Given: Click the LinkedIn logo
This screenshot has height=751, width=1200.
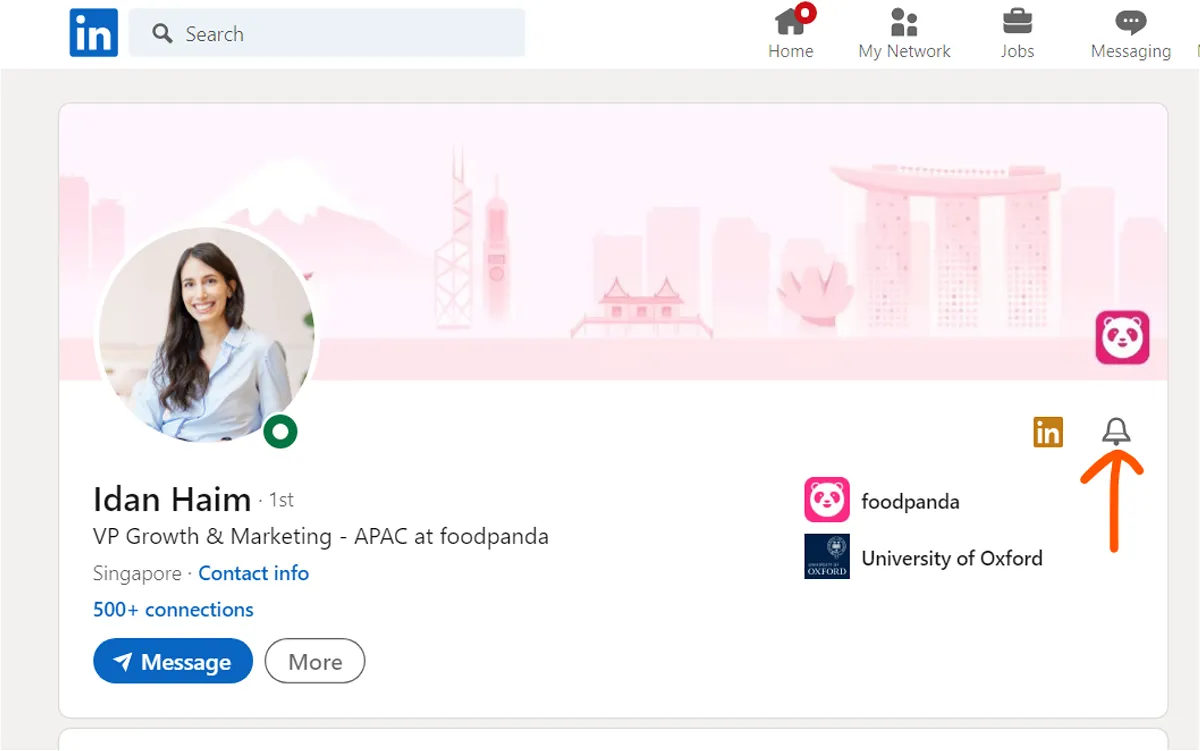Looking at the screenshot, I should click(94, 33).
